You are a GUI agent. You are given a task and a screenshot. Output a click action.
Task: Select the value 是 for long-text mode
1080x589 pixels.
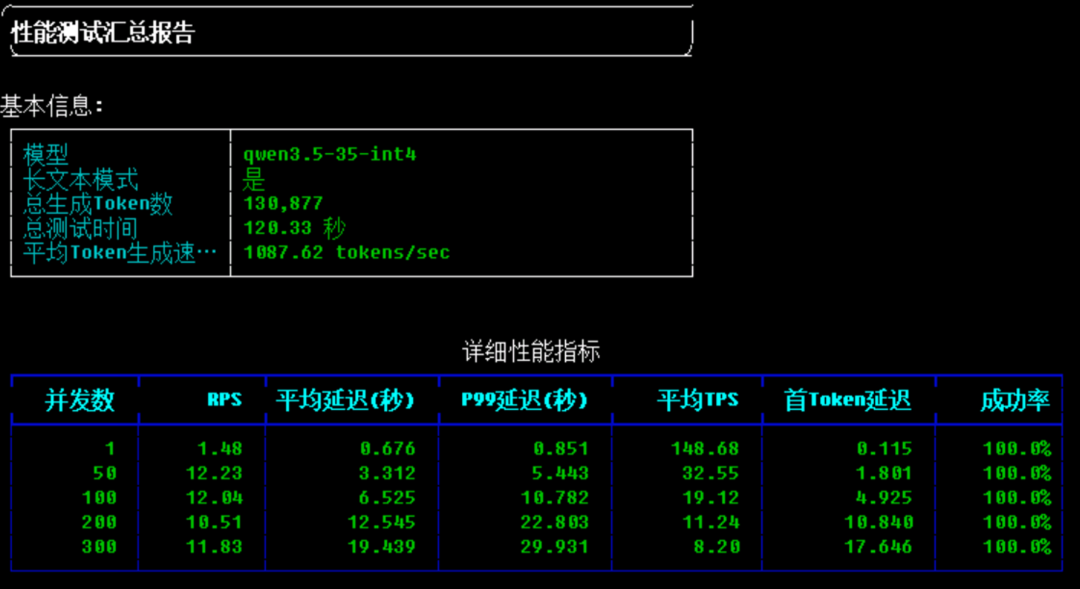tap(253, 179)
